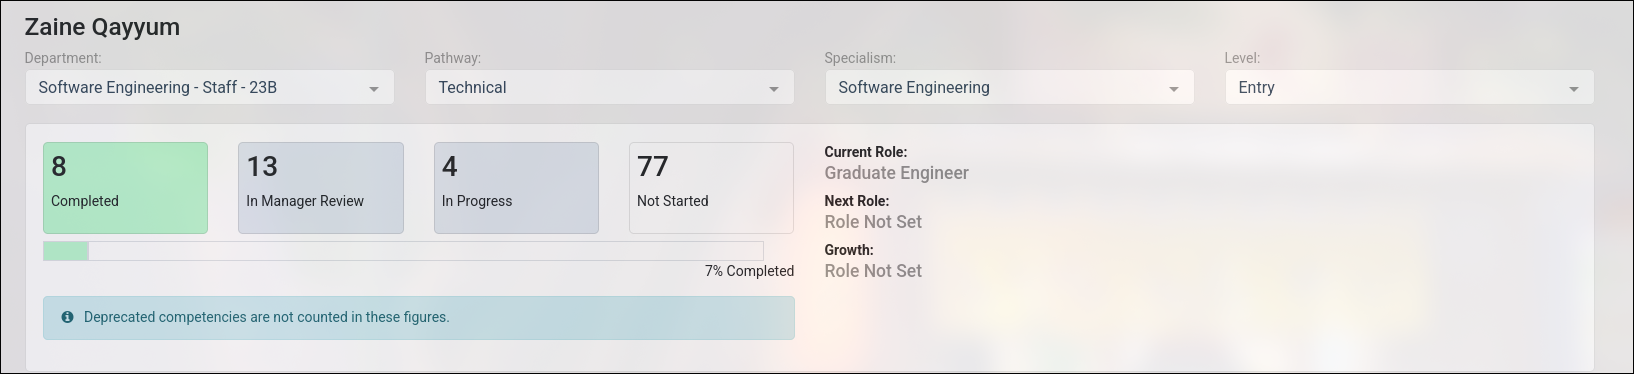Screen dimensions: 1634x374
Task: Click the Department dropdown arrow
Action: [x=374, y=89]
